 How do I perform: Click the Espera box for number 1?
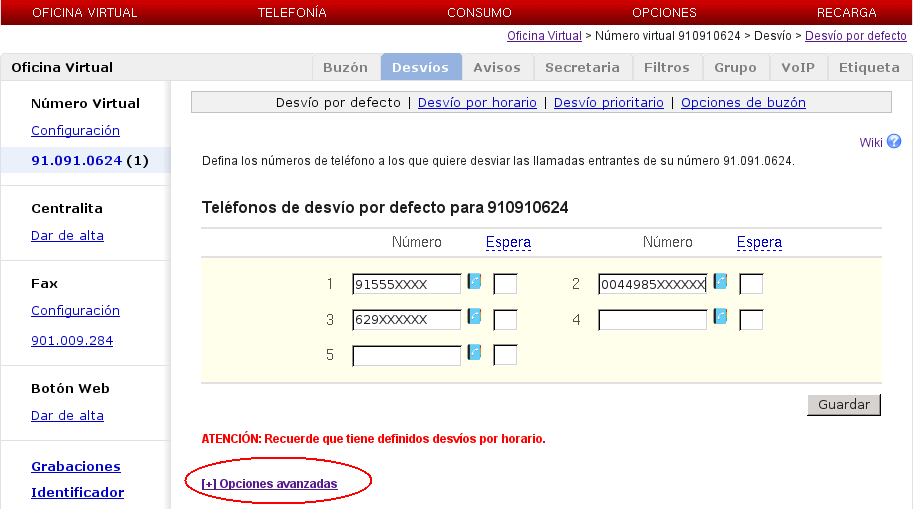[505, 285]
